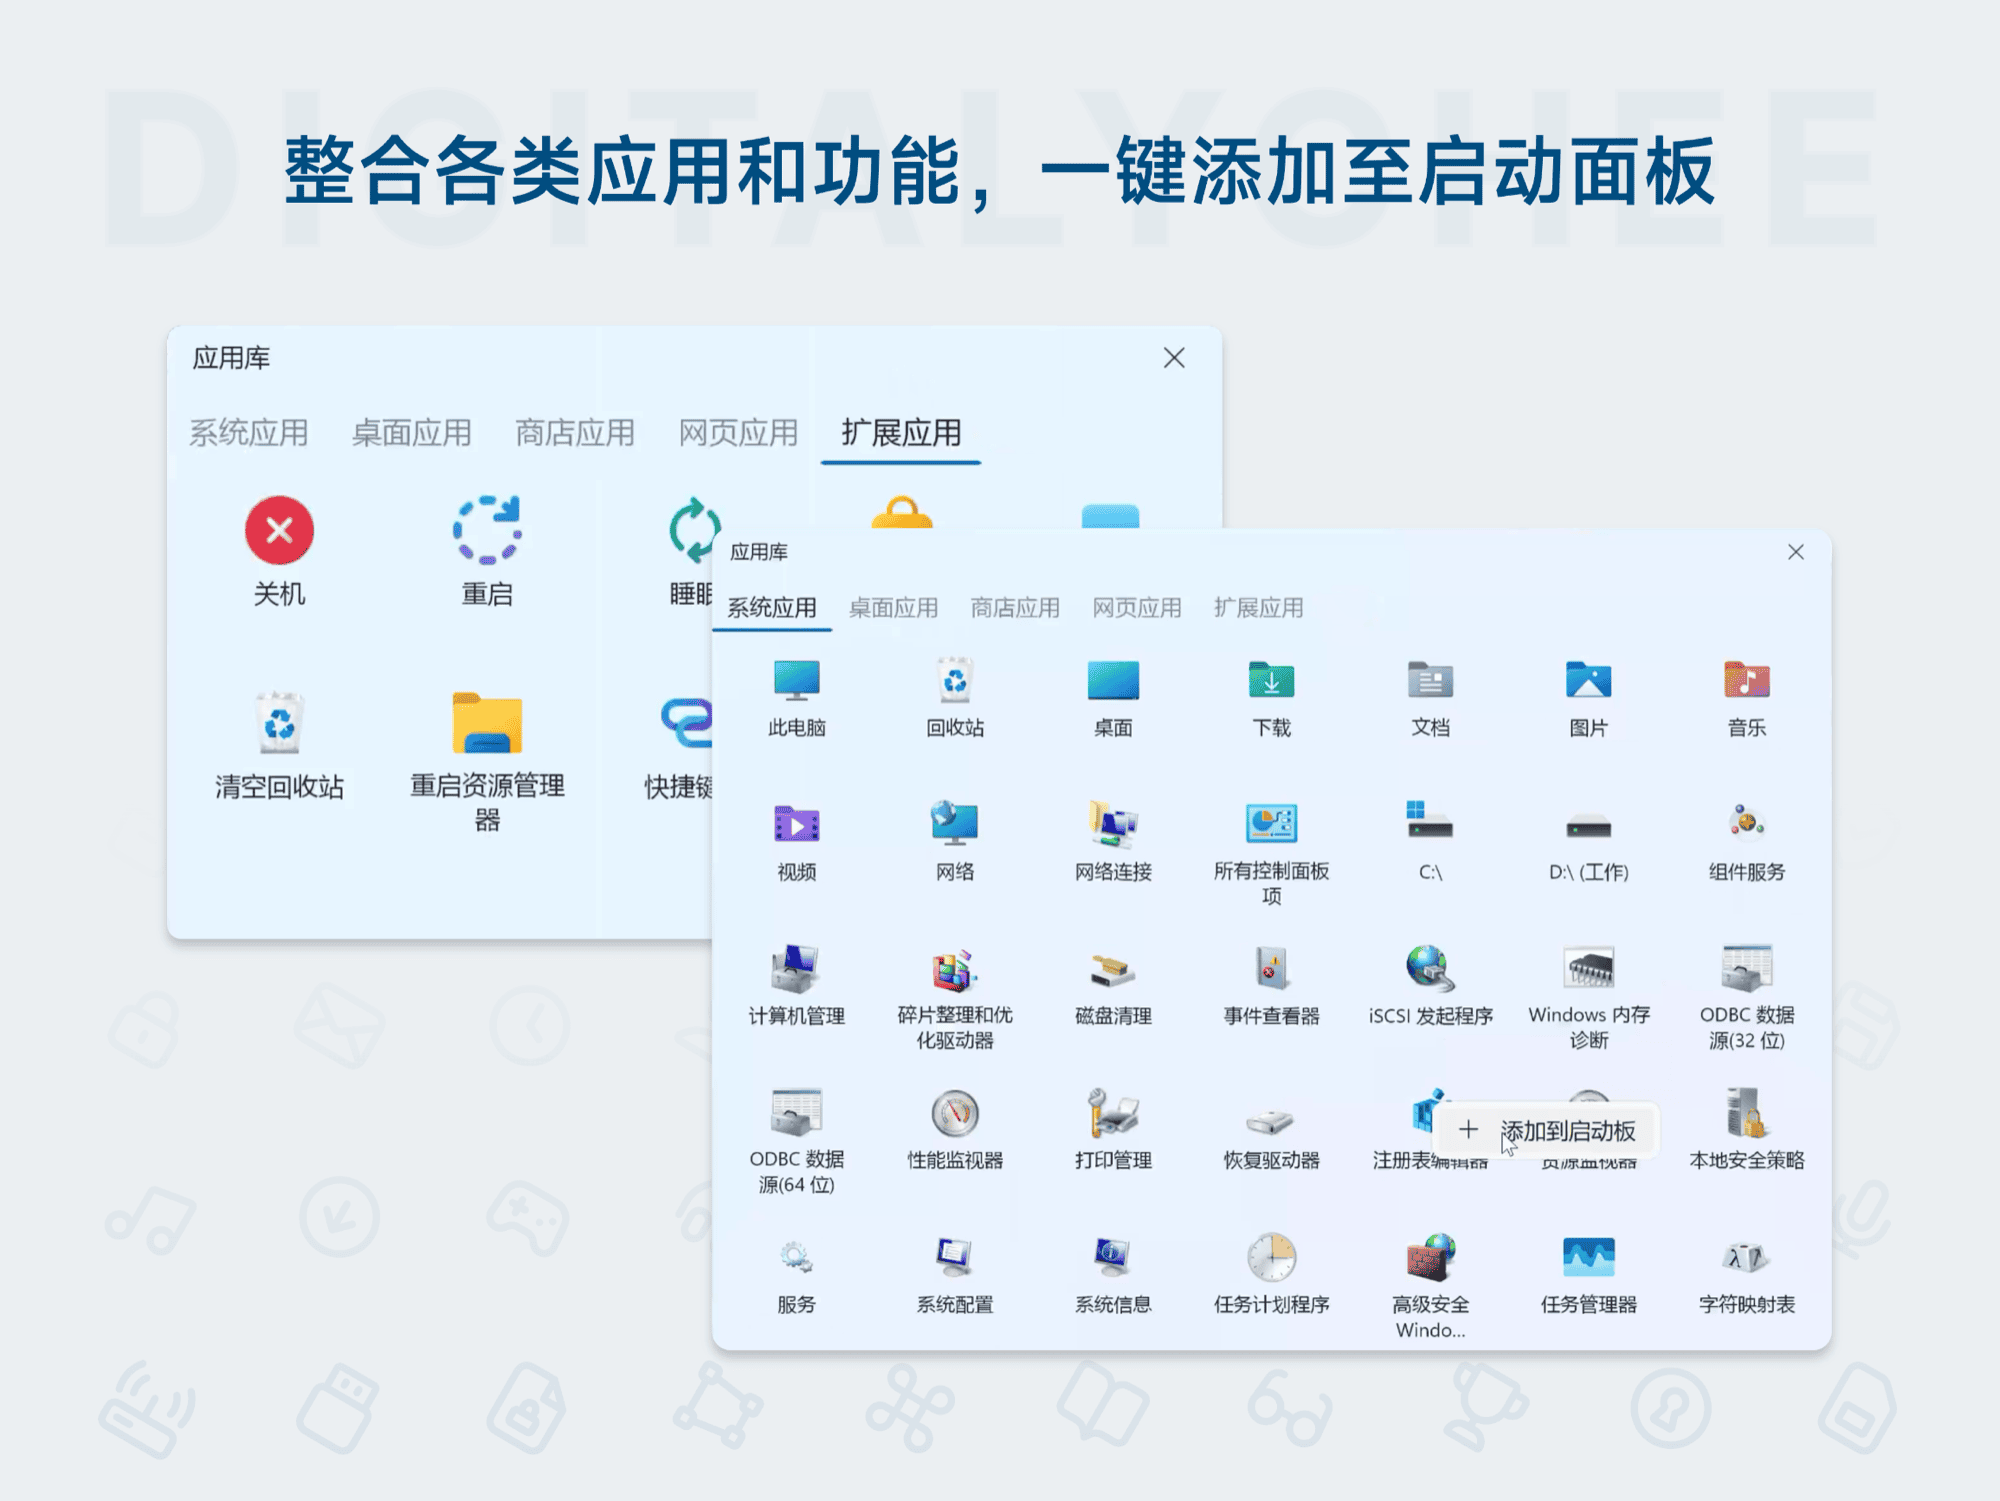Open 字符映射表 (Character Map)
This screenshot has height=1501, width=2000.
point(1744,1258)
